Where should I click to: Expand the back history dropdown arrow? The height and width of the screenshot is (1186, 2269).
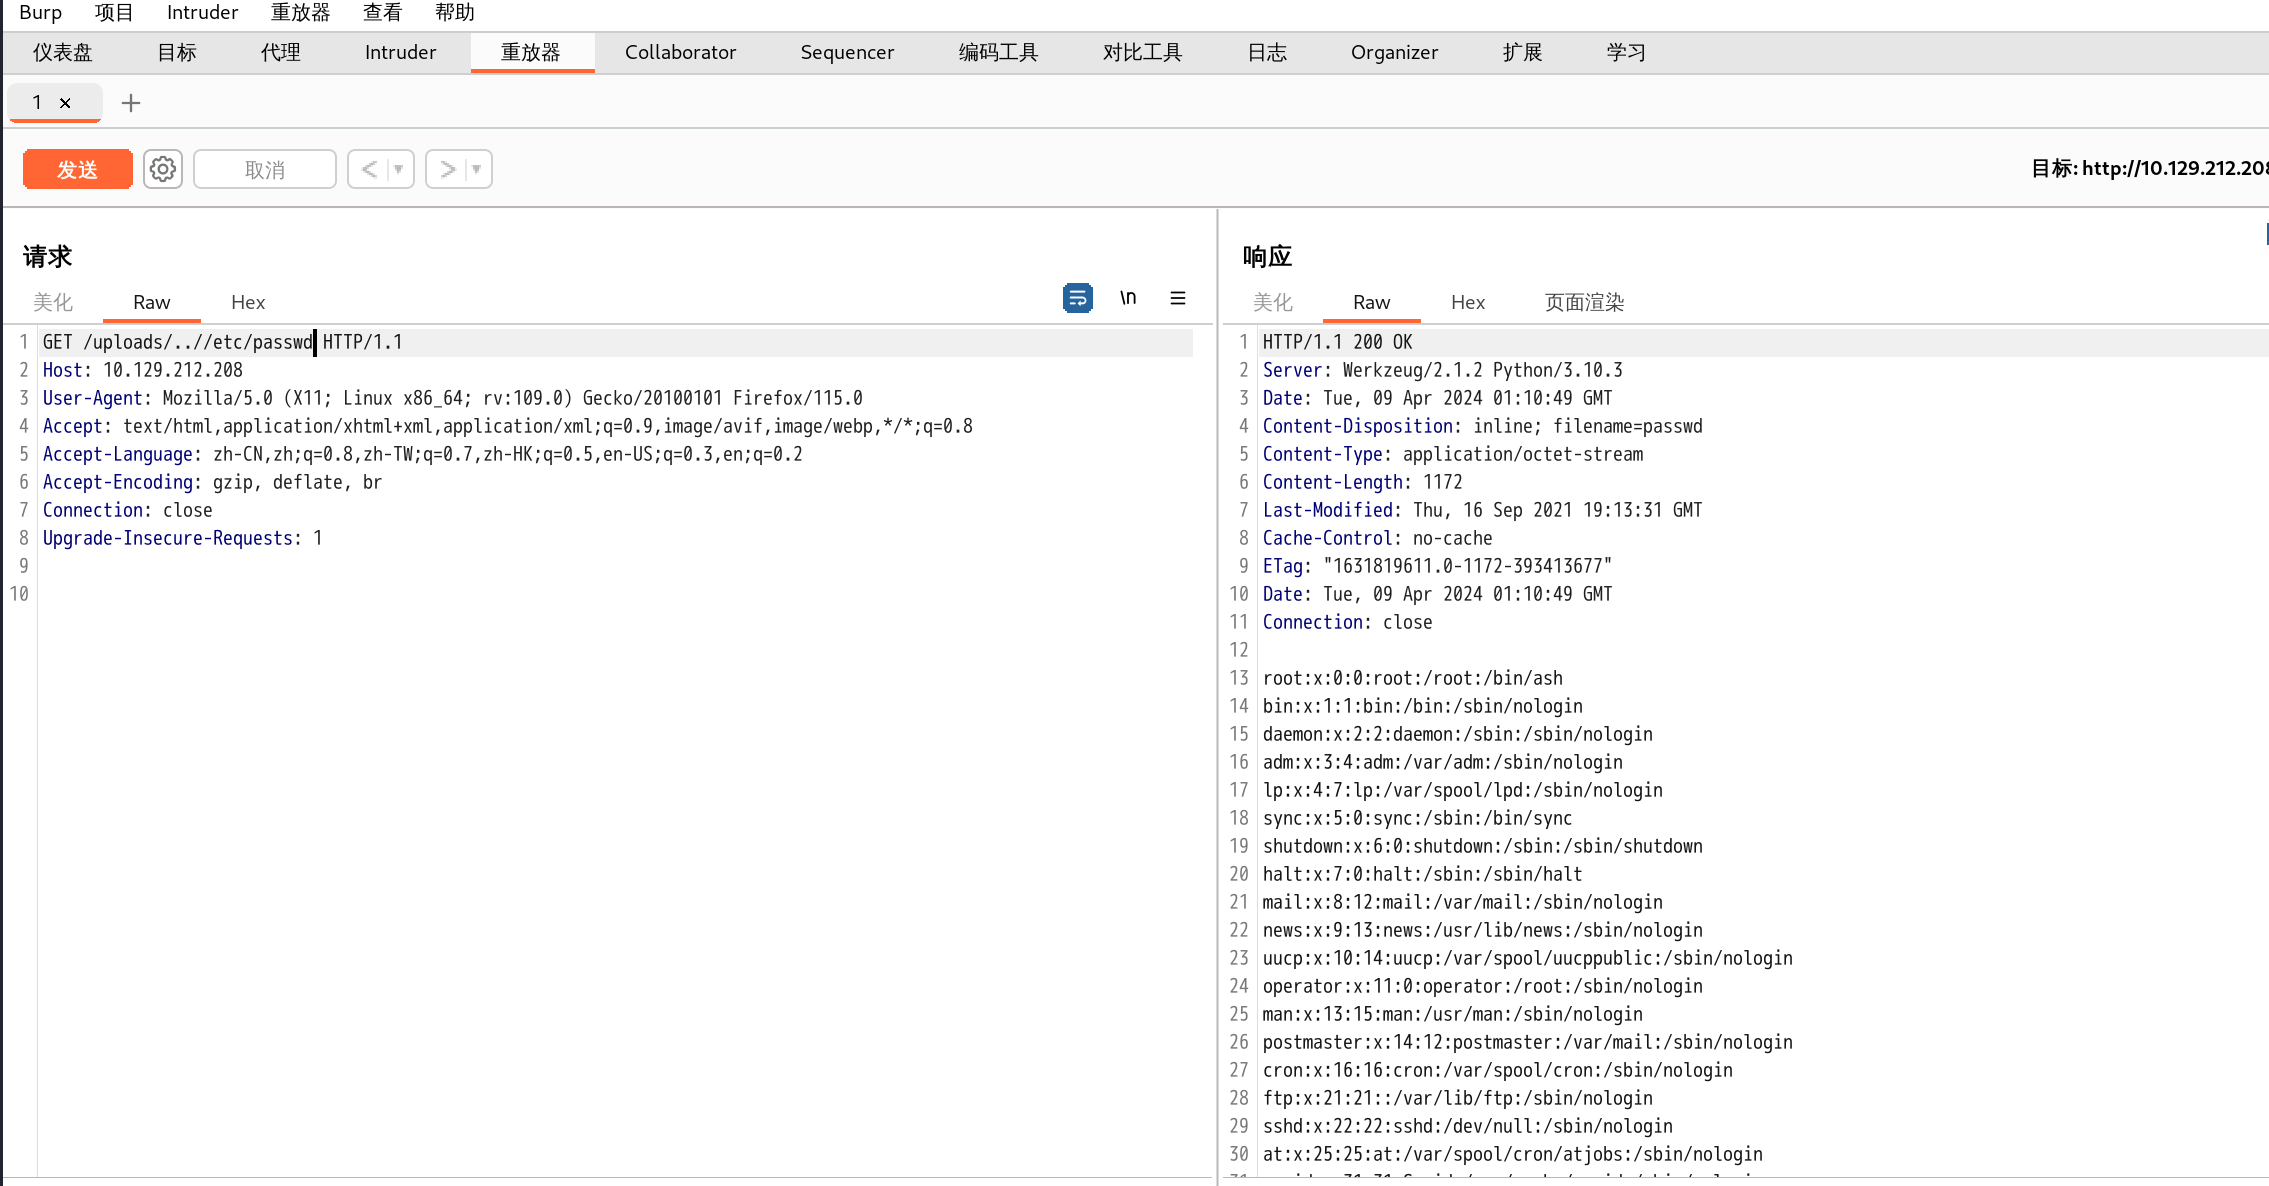[399, 169]
